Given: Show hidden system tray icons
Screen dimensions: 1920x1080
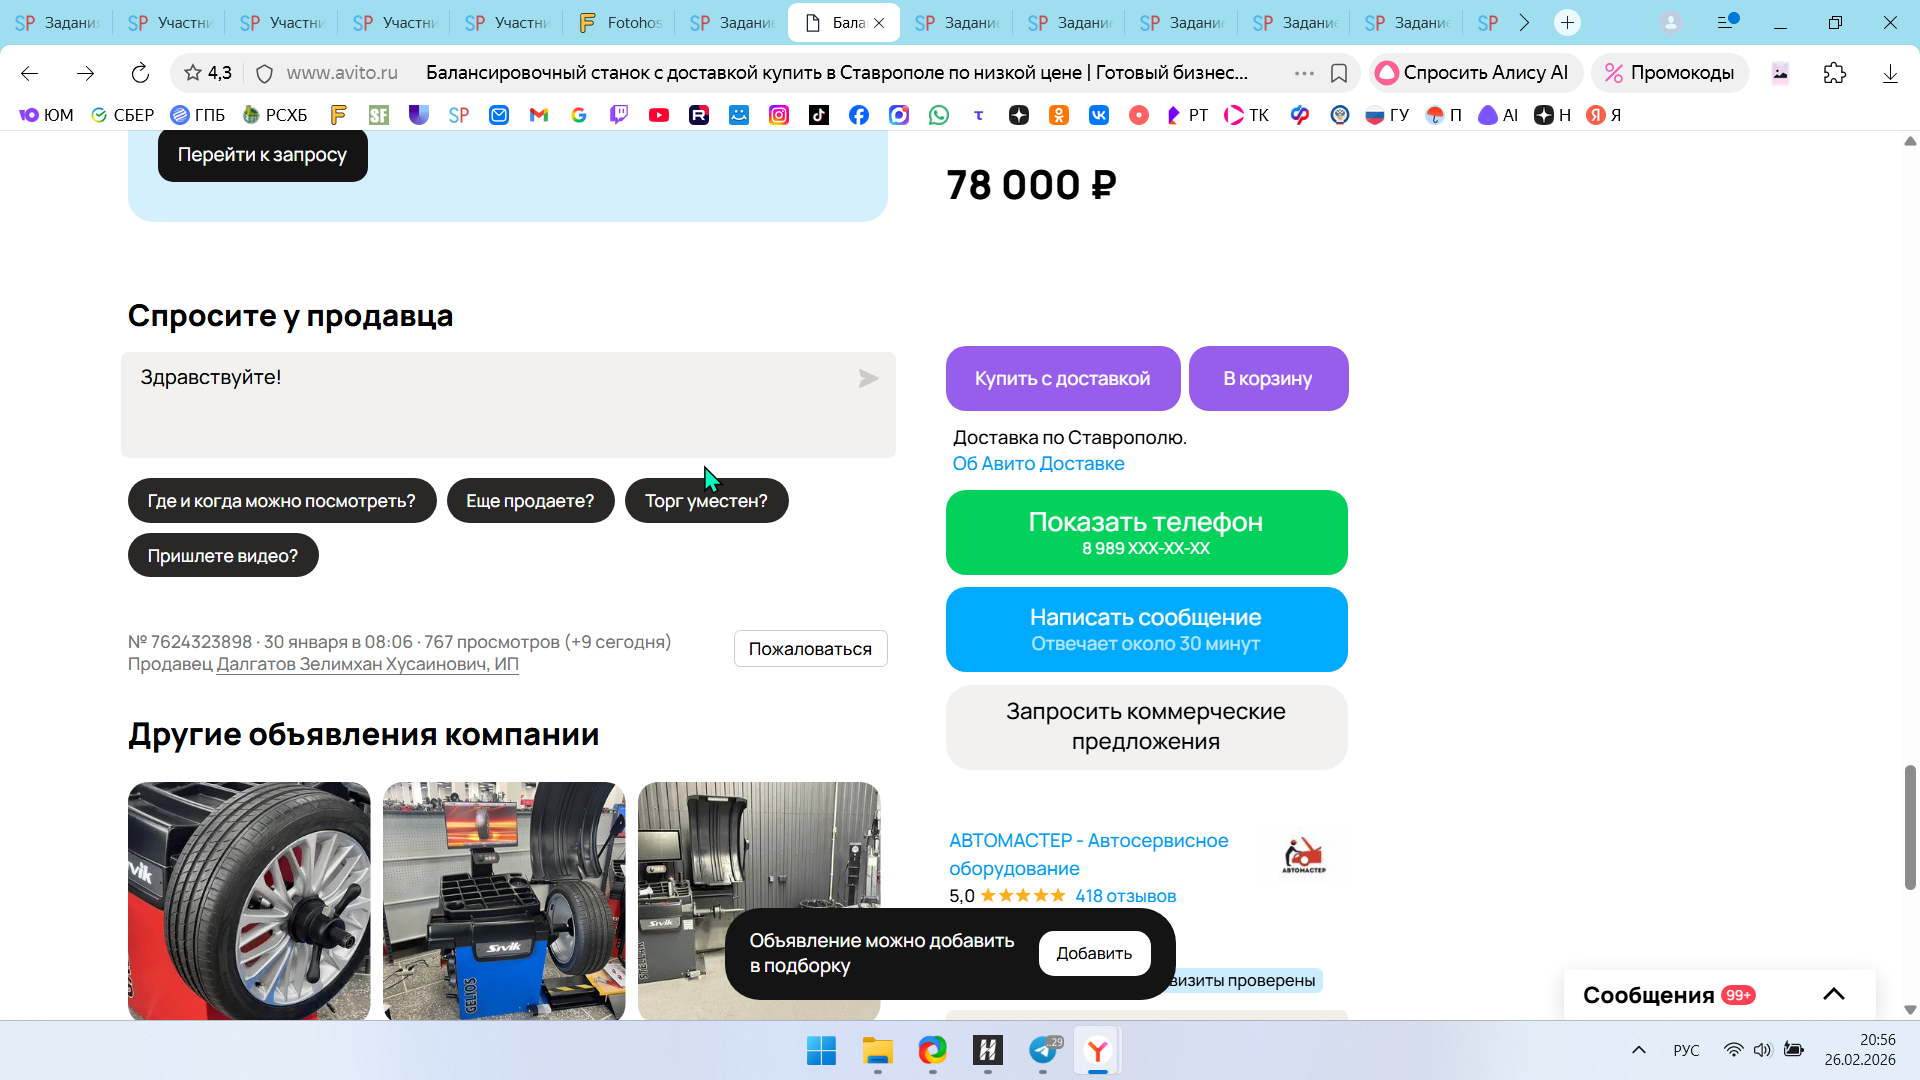Looking at the screenshot, I should click(x=1638, y=1050).
